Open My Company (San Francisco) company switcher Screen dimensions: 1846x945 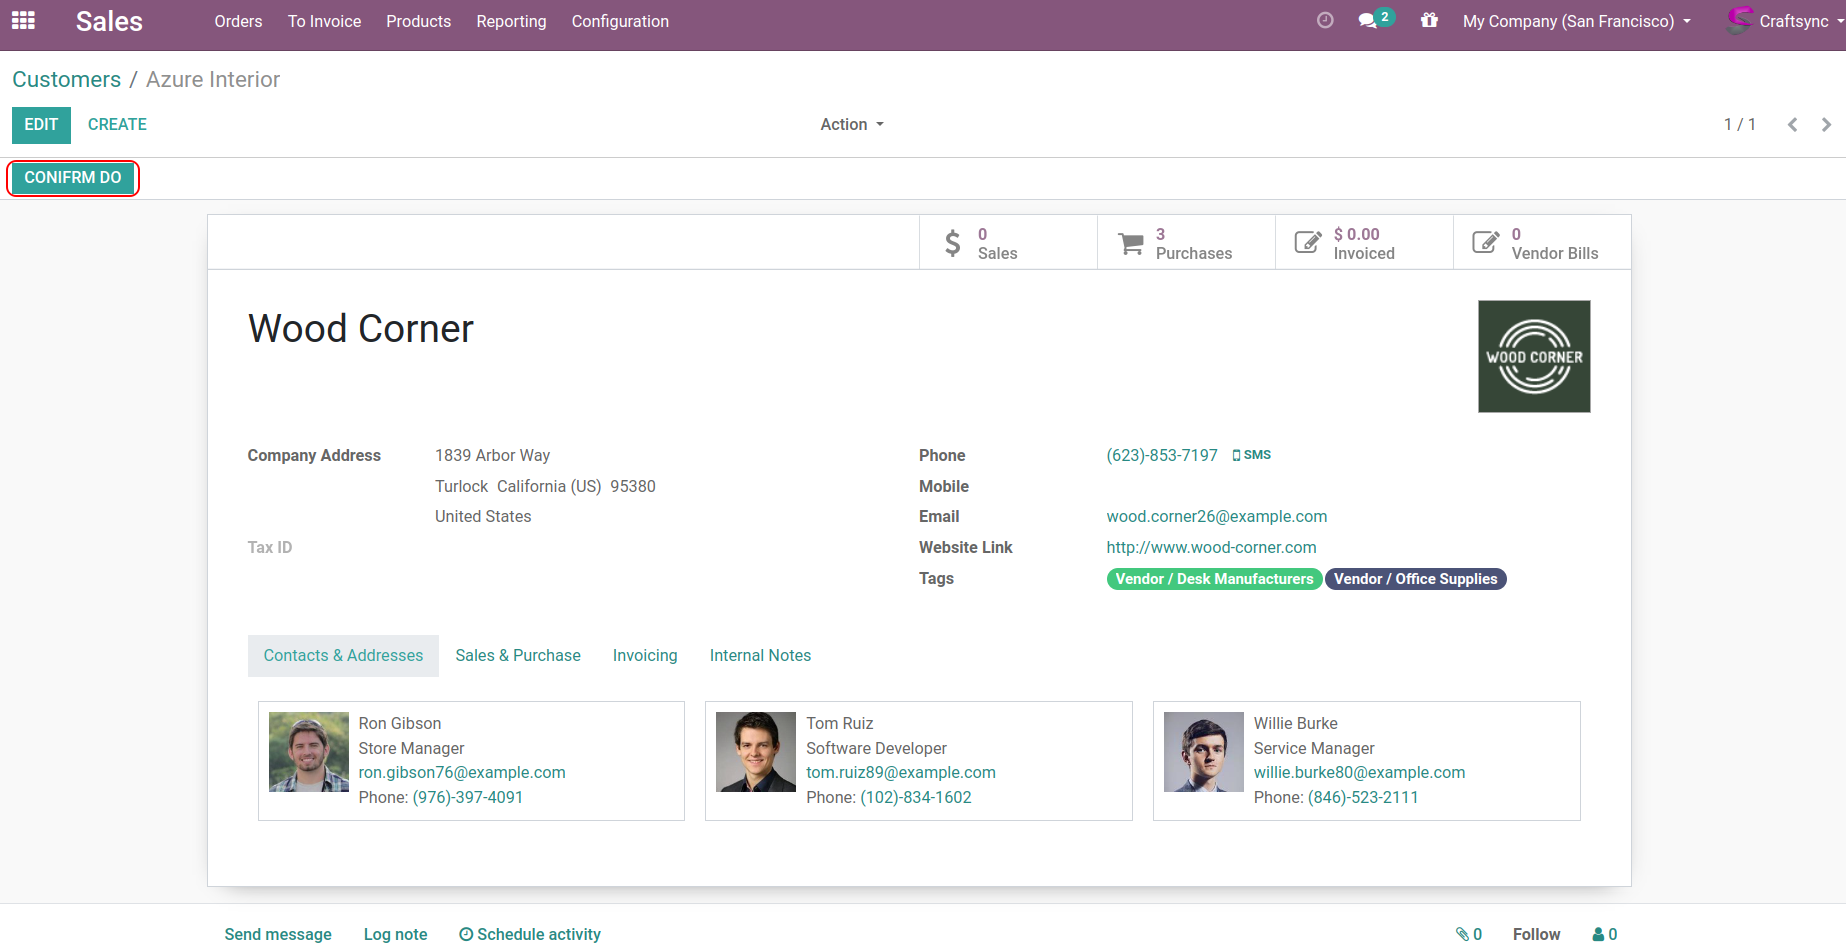[1576, 21]
